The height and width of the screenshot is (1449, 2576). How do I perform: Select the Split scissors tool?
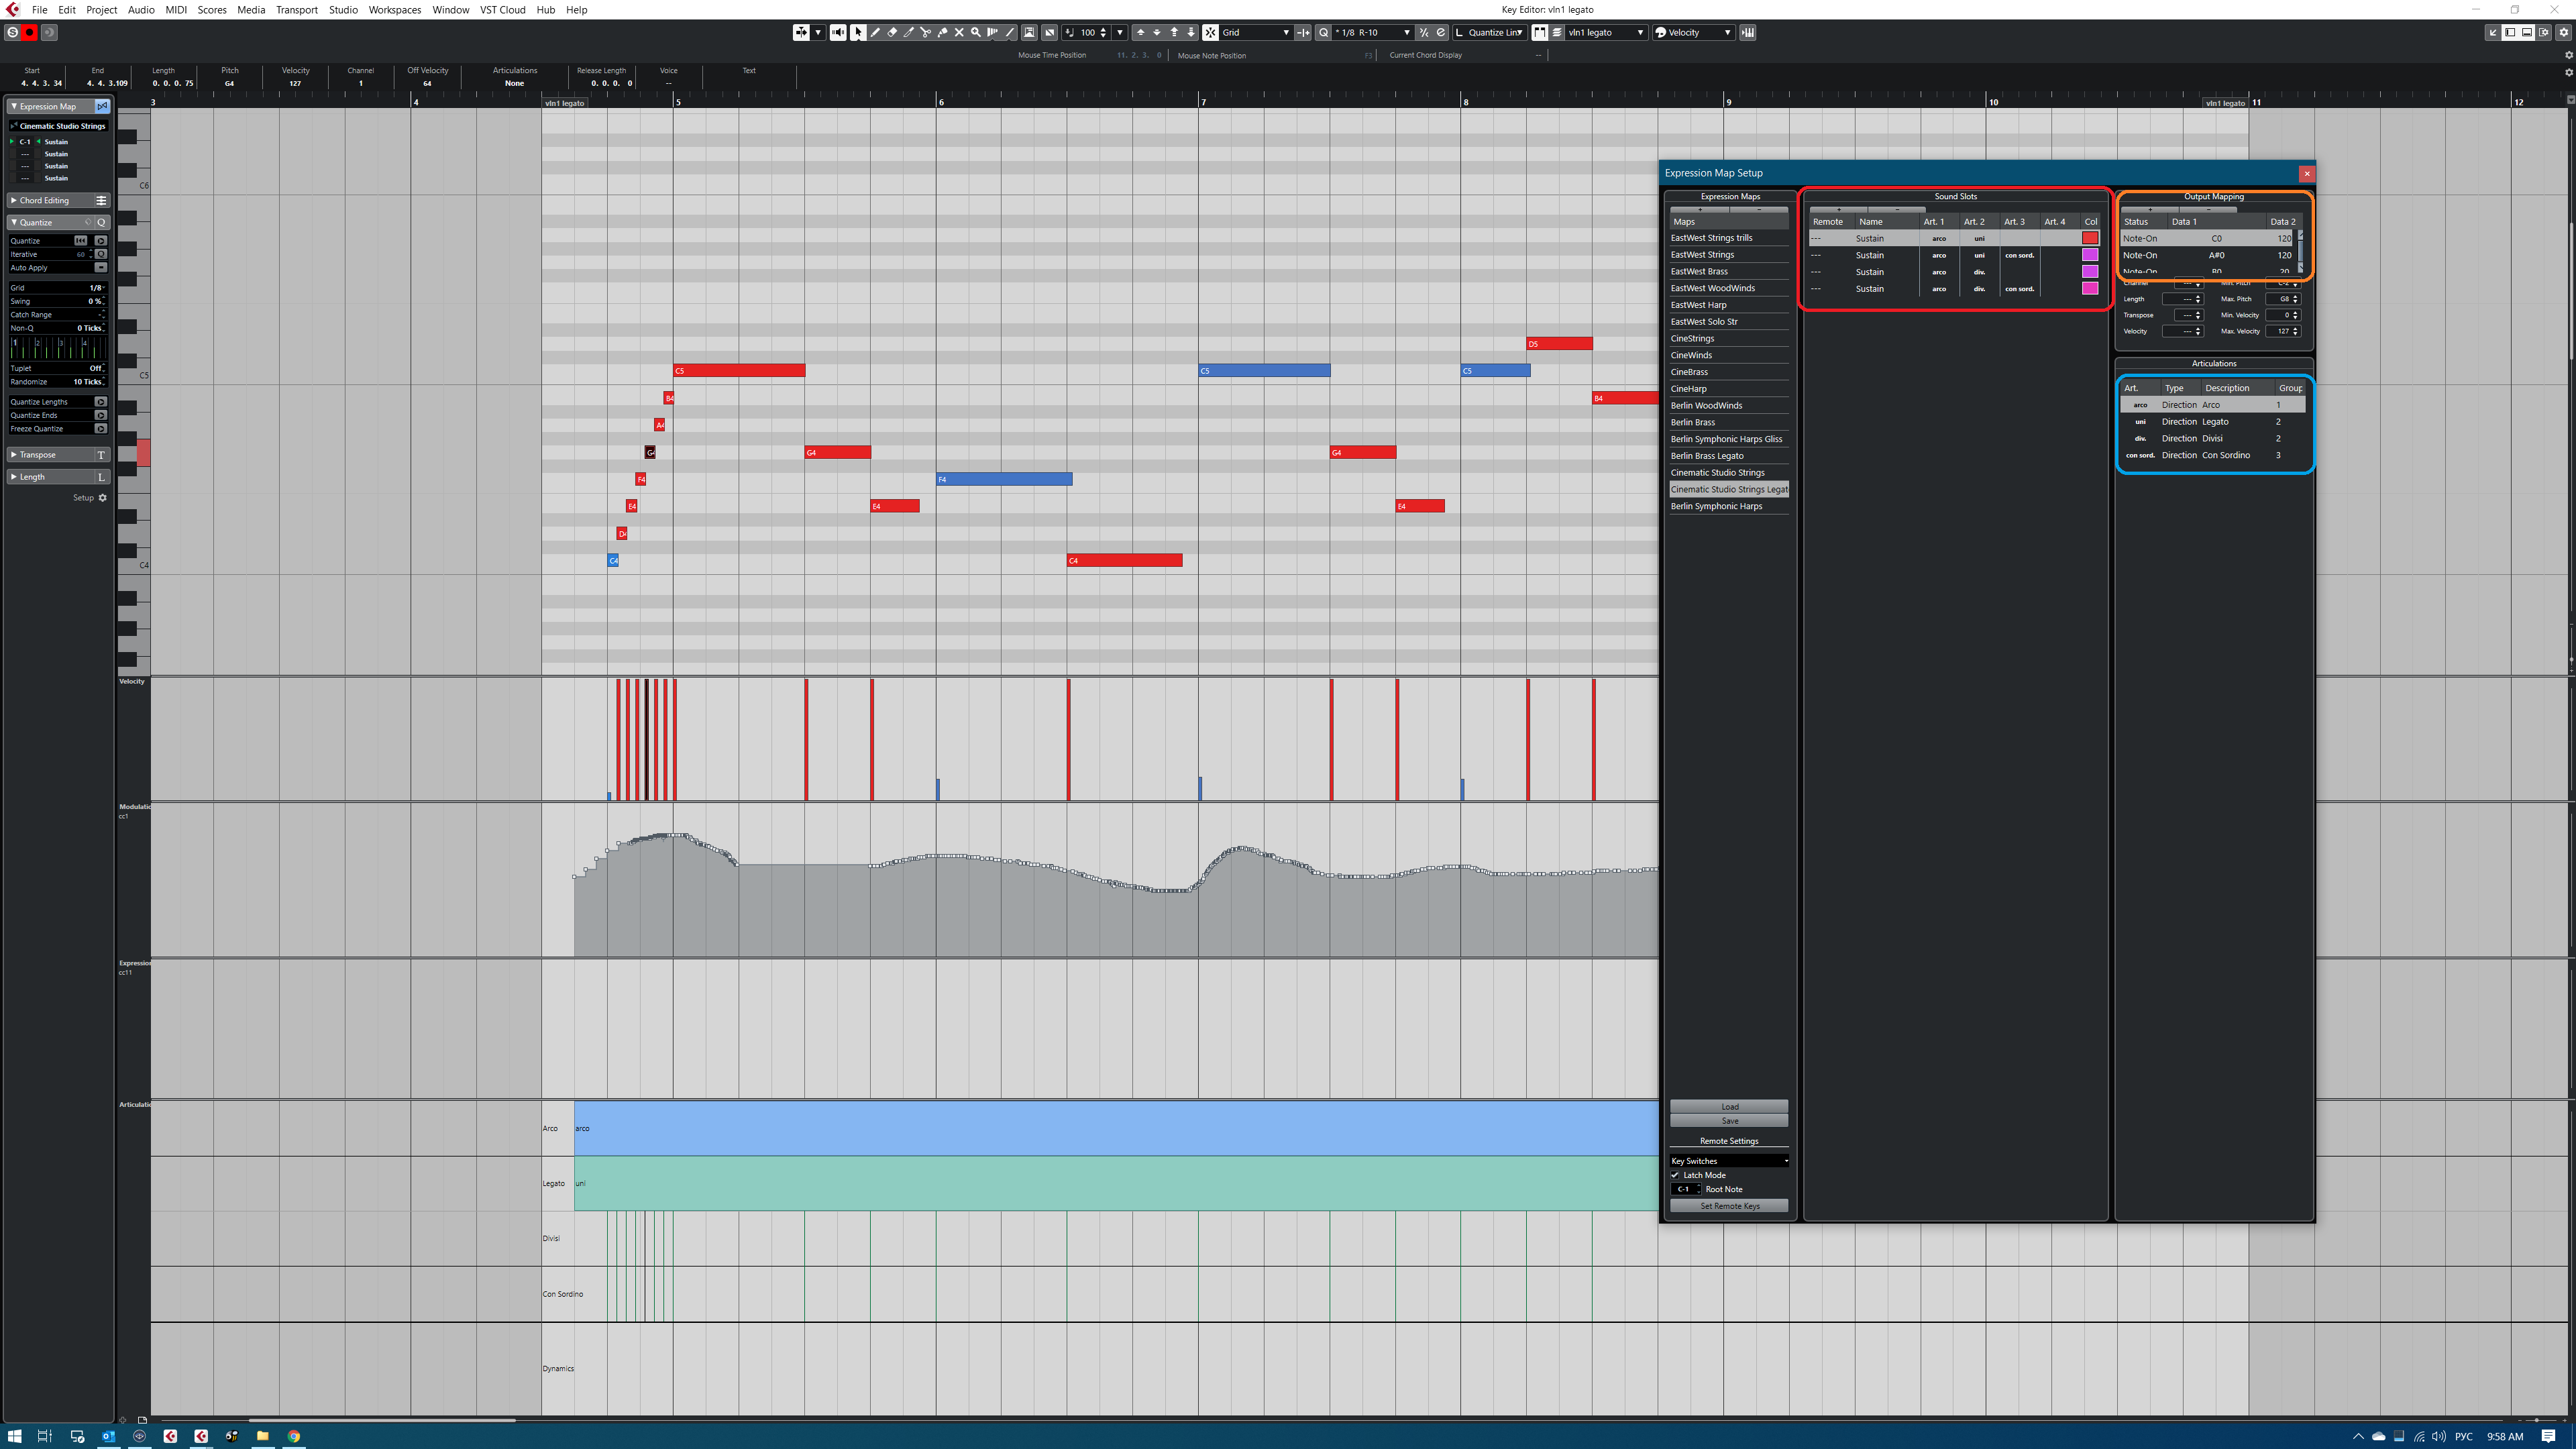[926, 33]
